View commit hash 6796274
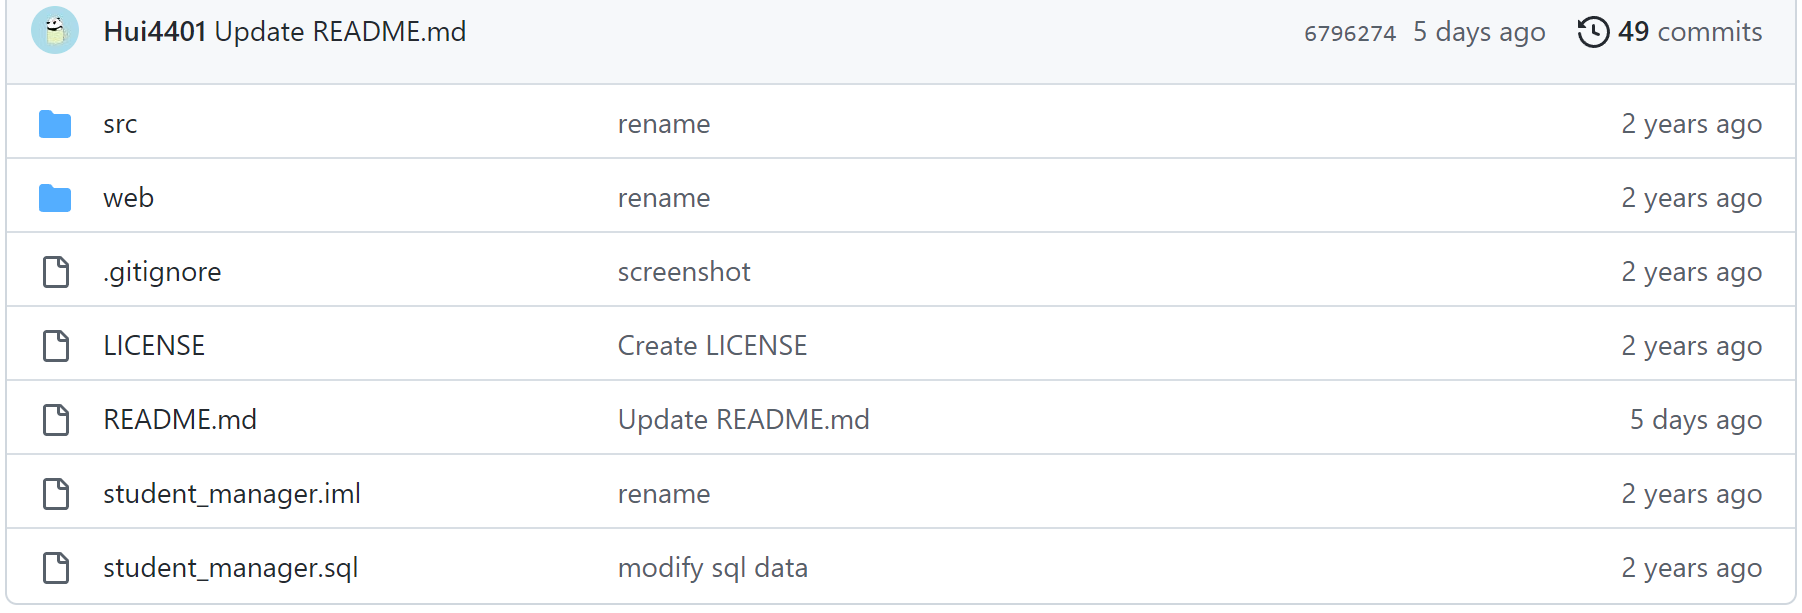This screenshot has height=613, width=1802. (1350, 33)
